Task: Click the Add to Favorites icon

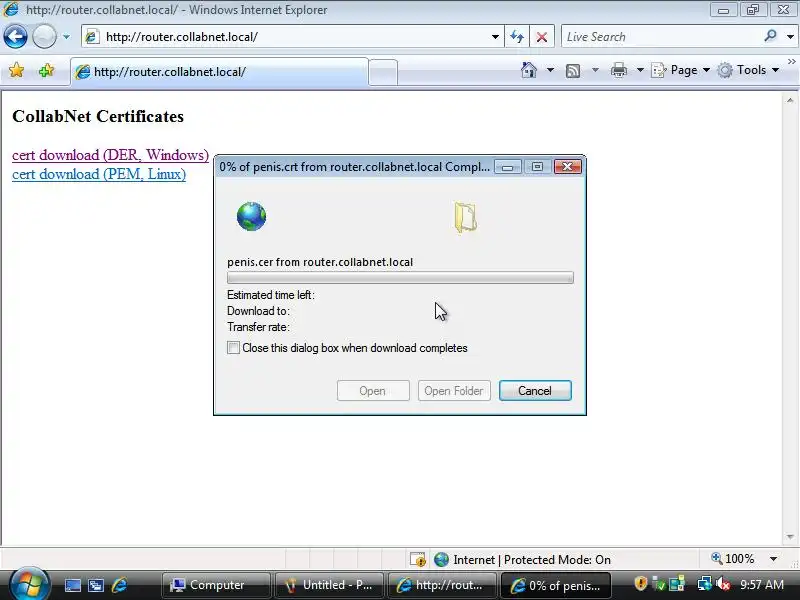Action: pos(46,70)
